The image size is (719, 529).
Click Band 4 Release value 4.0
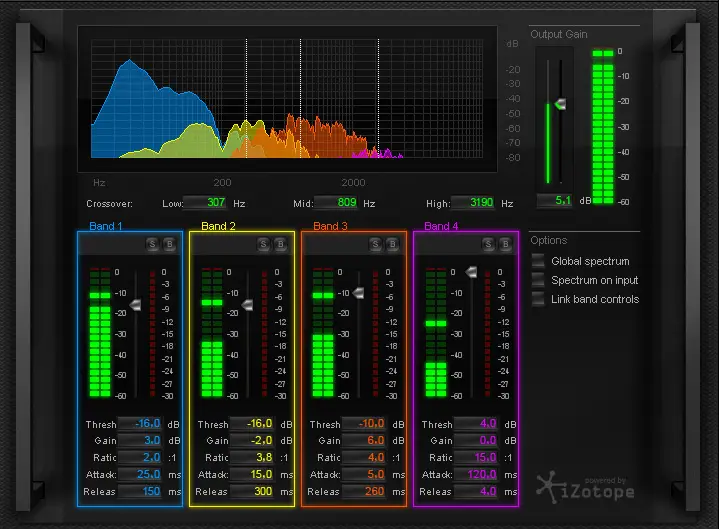click(476, 491)
